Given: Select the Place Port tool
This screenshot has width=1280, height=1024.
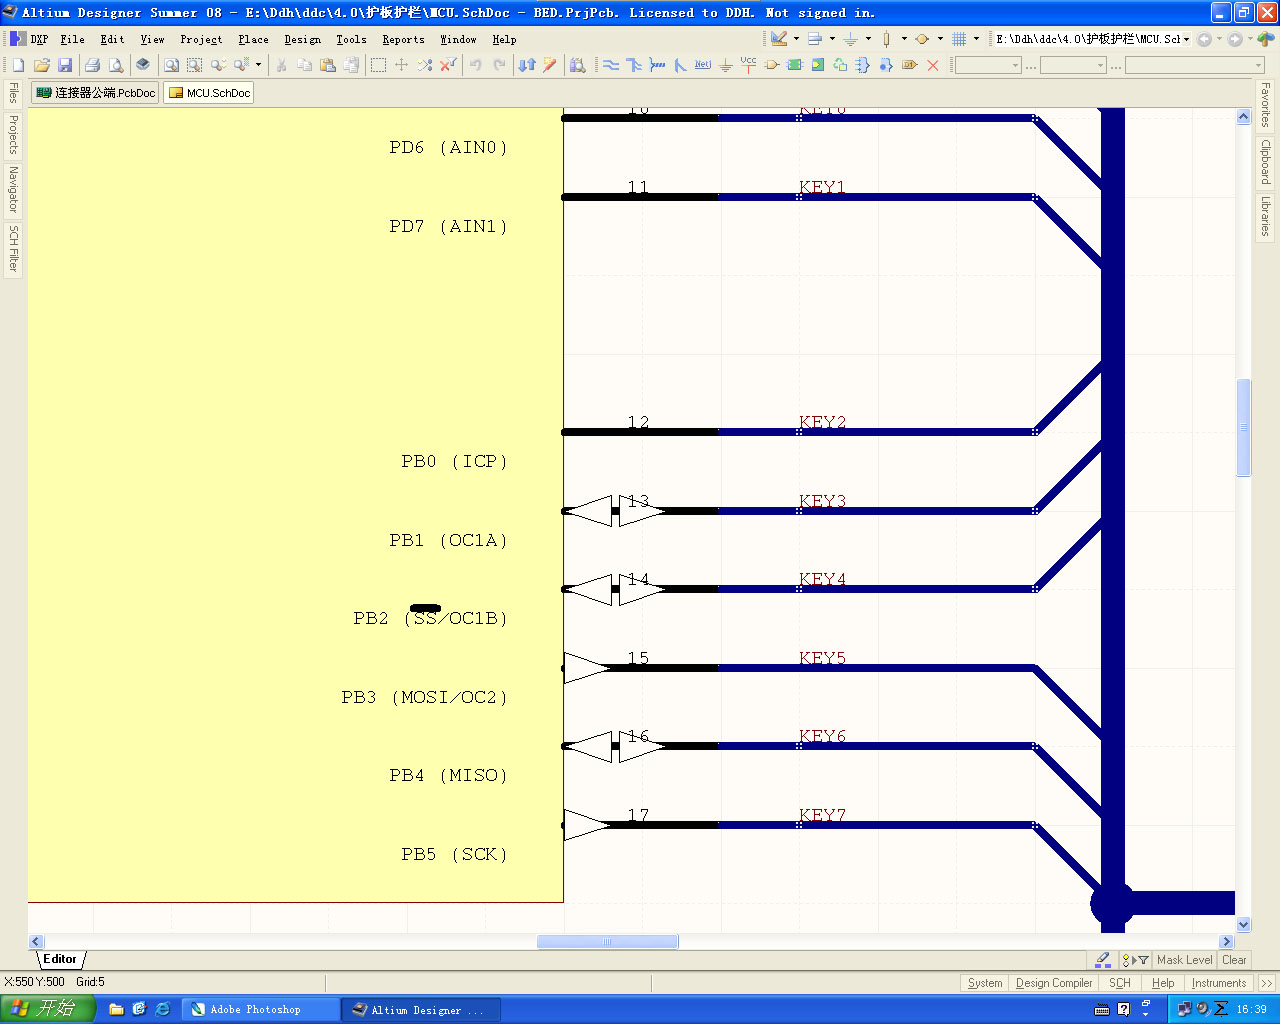Looking at the screenshot, I should pyautogui.click(x=909, y=65).
